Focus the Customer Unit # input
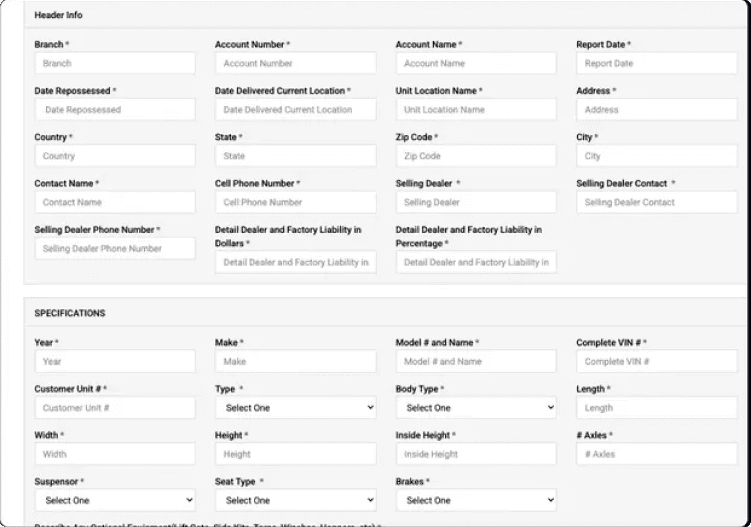Screen dimensions: 751x527 pos(115,408)
